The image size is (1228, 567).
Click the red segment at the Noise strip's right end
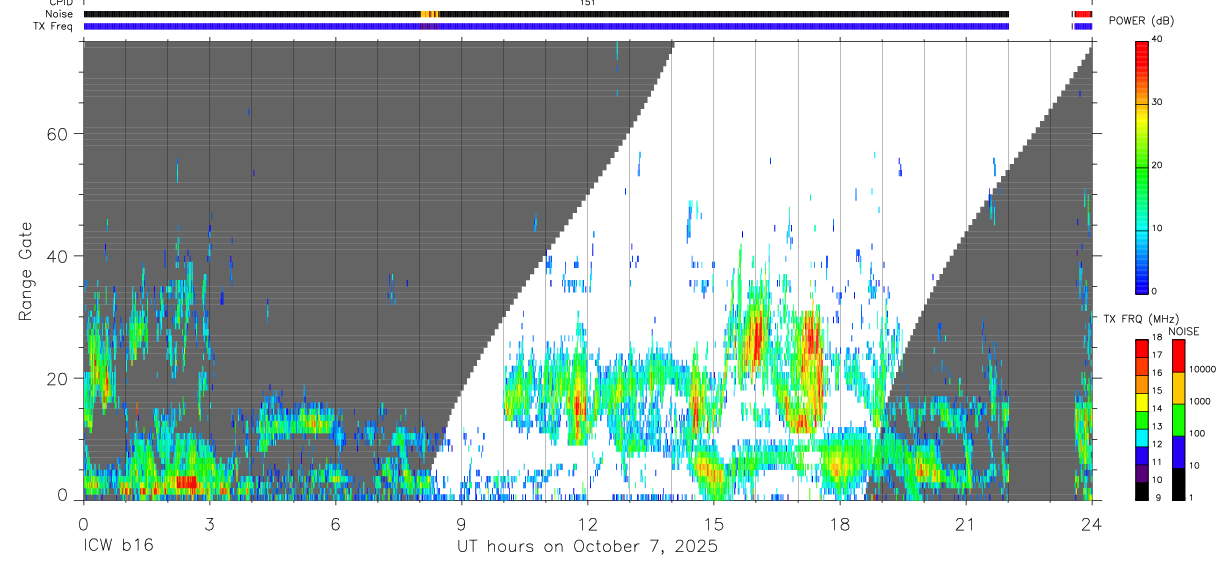1083,14
